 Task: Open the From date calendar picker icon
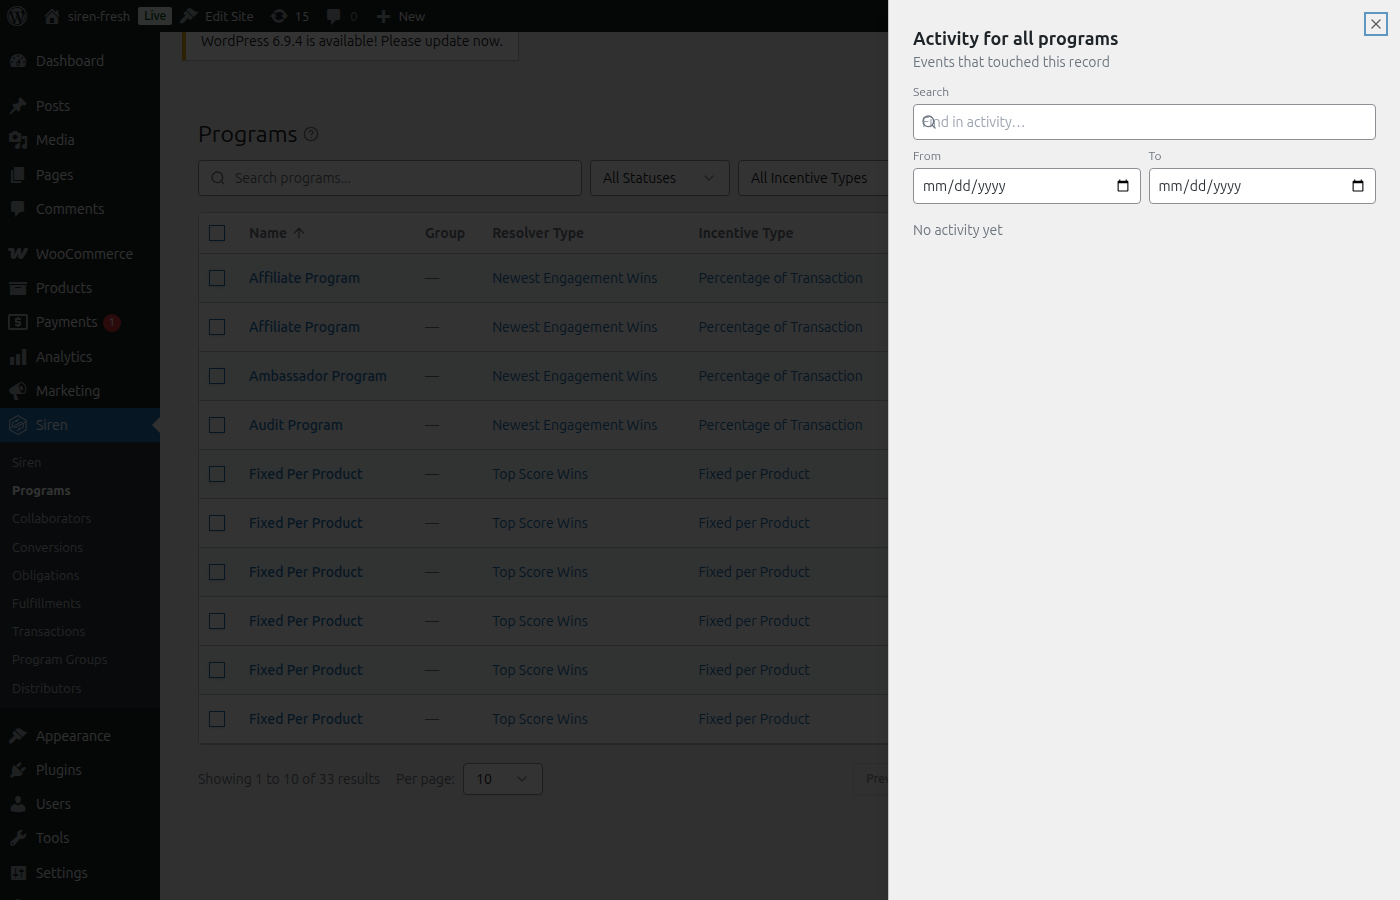(x=1122, y=186)
